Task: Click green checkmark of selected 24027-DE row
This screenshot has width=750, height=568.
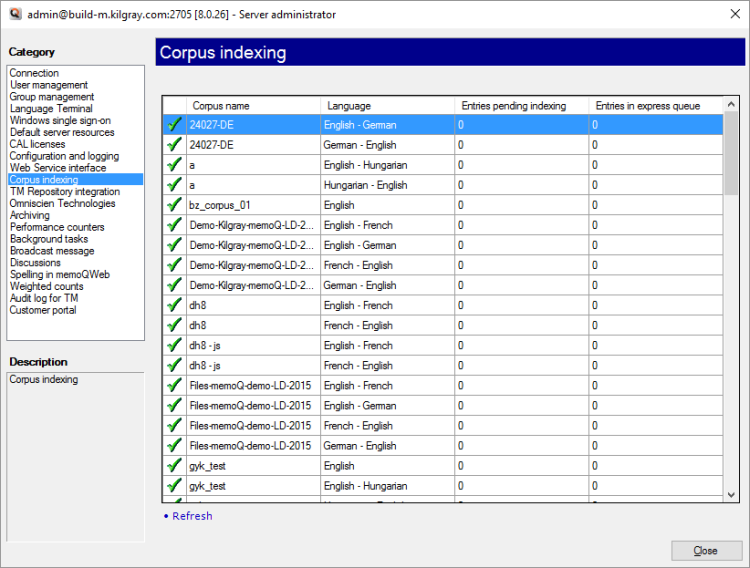Action: 174,125
